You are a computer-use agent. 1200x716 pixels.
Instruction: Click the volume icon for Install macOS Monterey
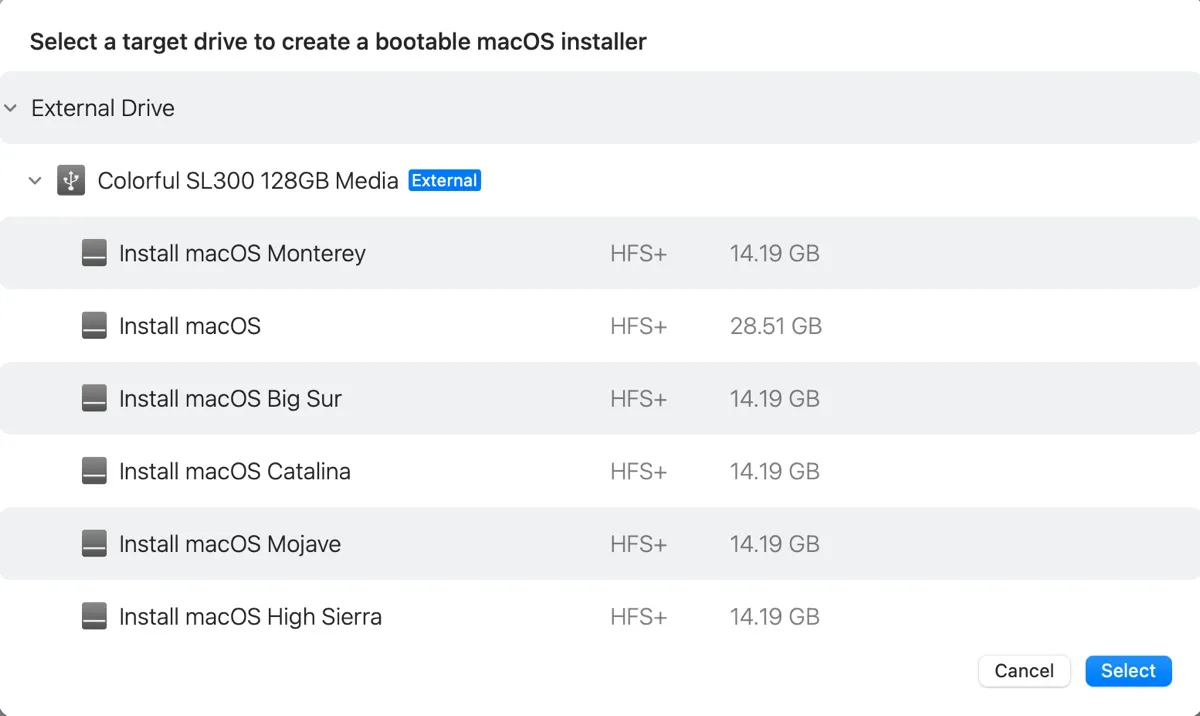(x=94, y=253)
